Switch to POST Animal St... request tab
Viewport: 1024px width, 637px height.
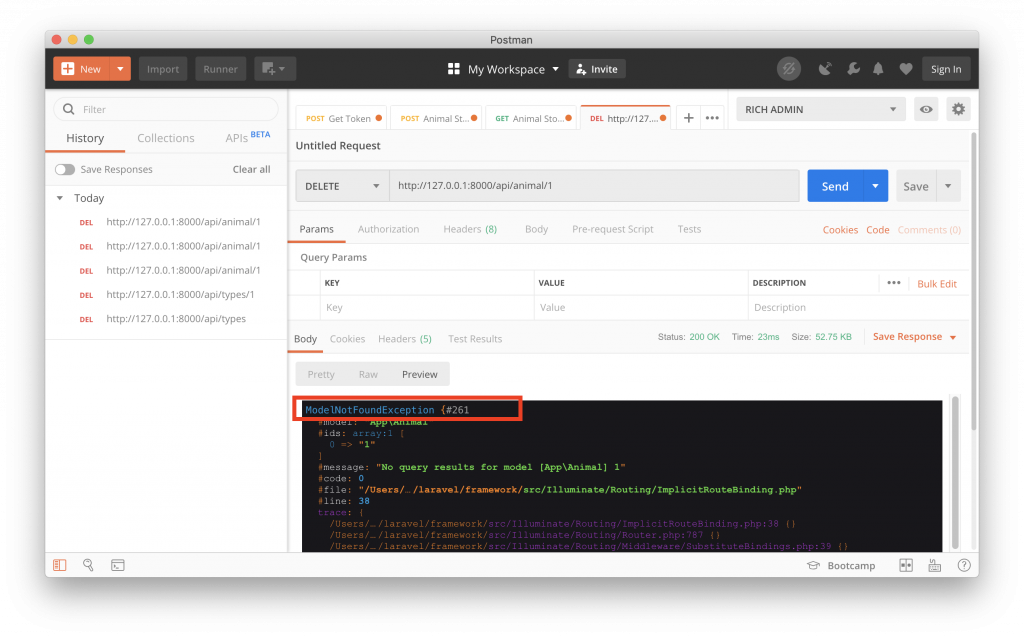[x=436, y=118]
